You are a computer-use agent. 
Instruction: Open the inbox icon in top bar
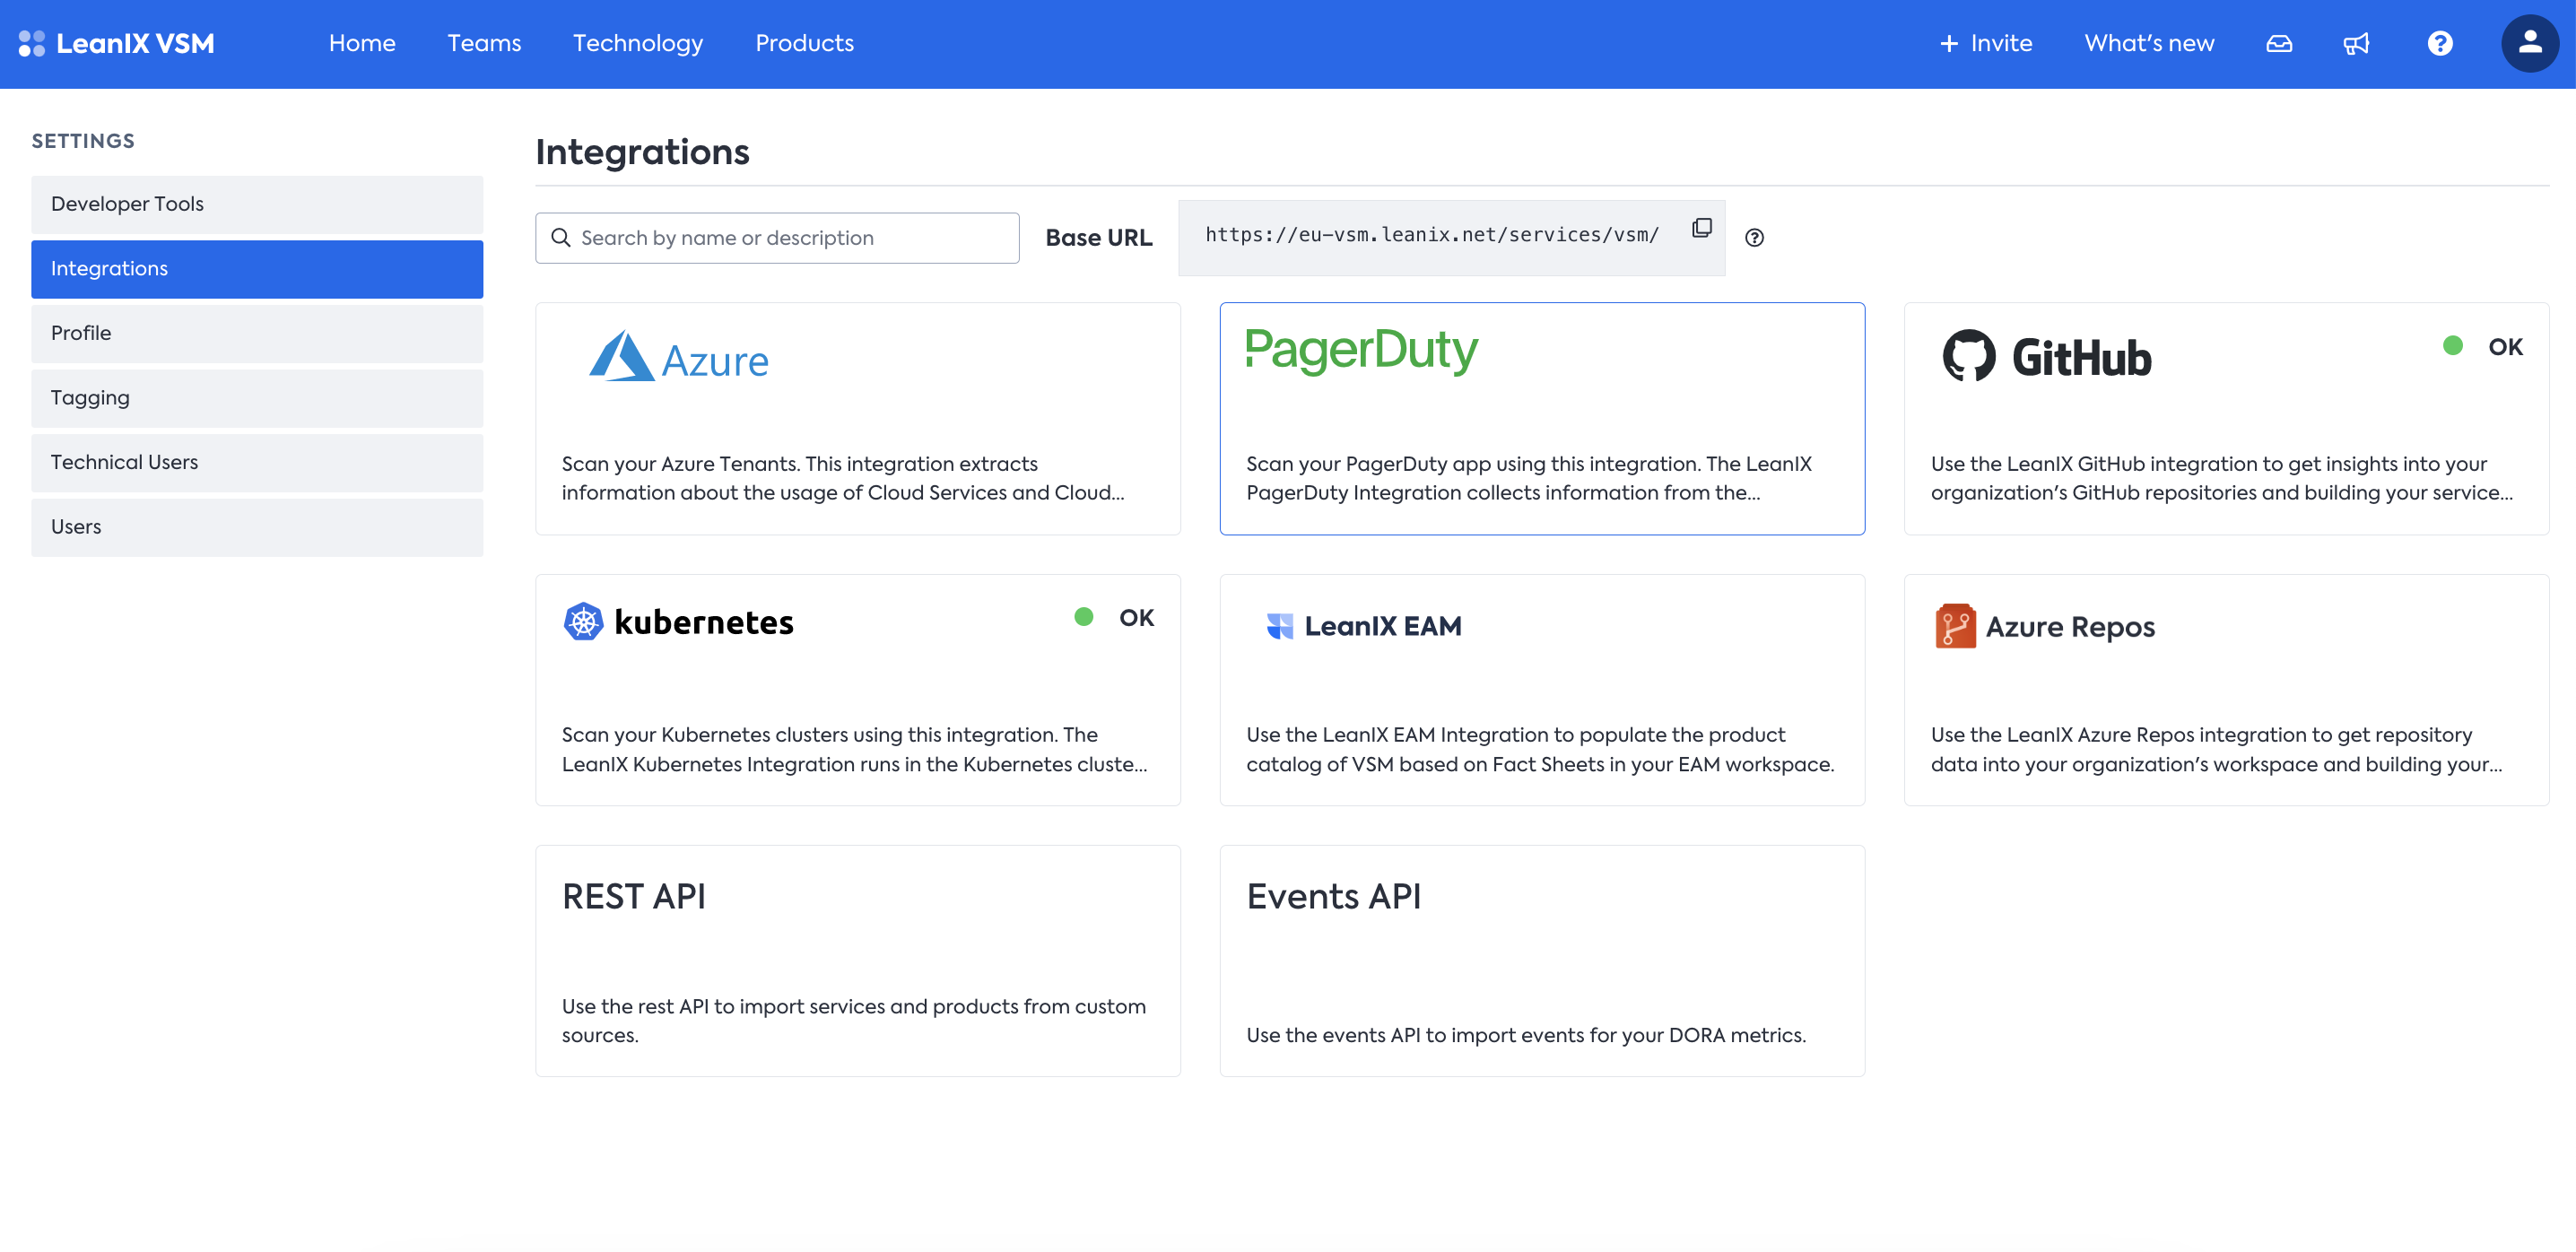point(2279,44)
